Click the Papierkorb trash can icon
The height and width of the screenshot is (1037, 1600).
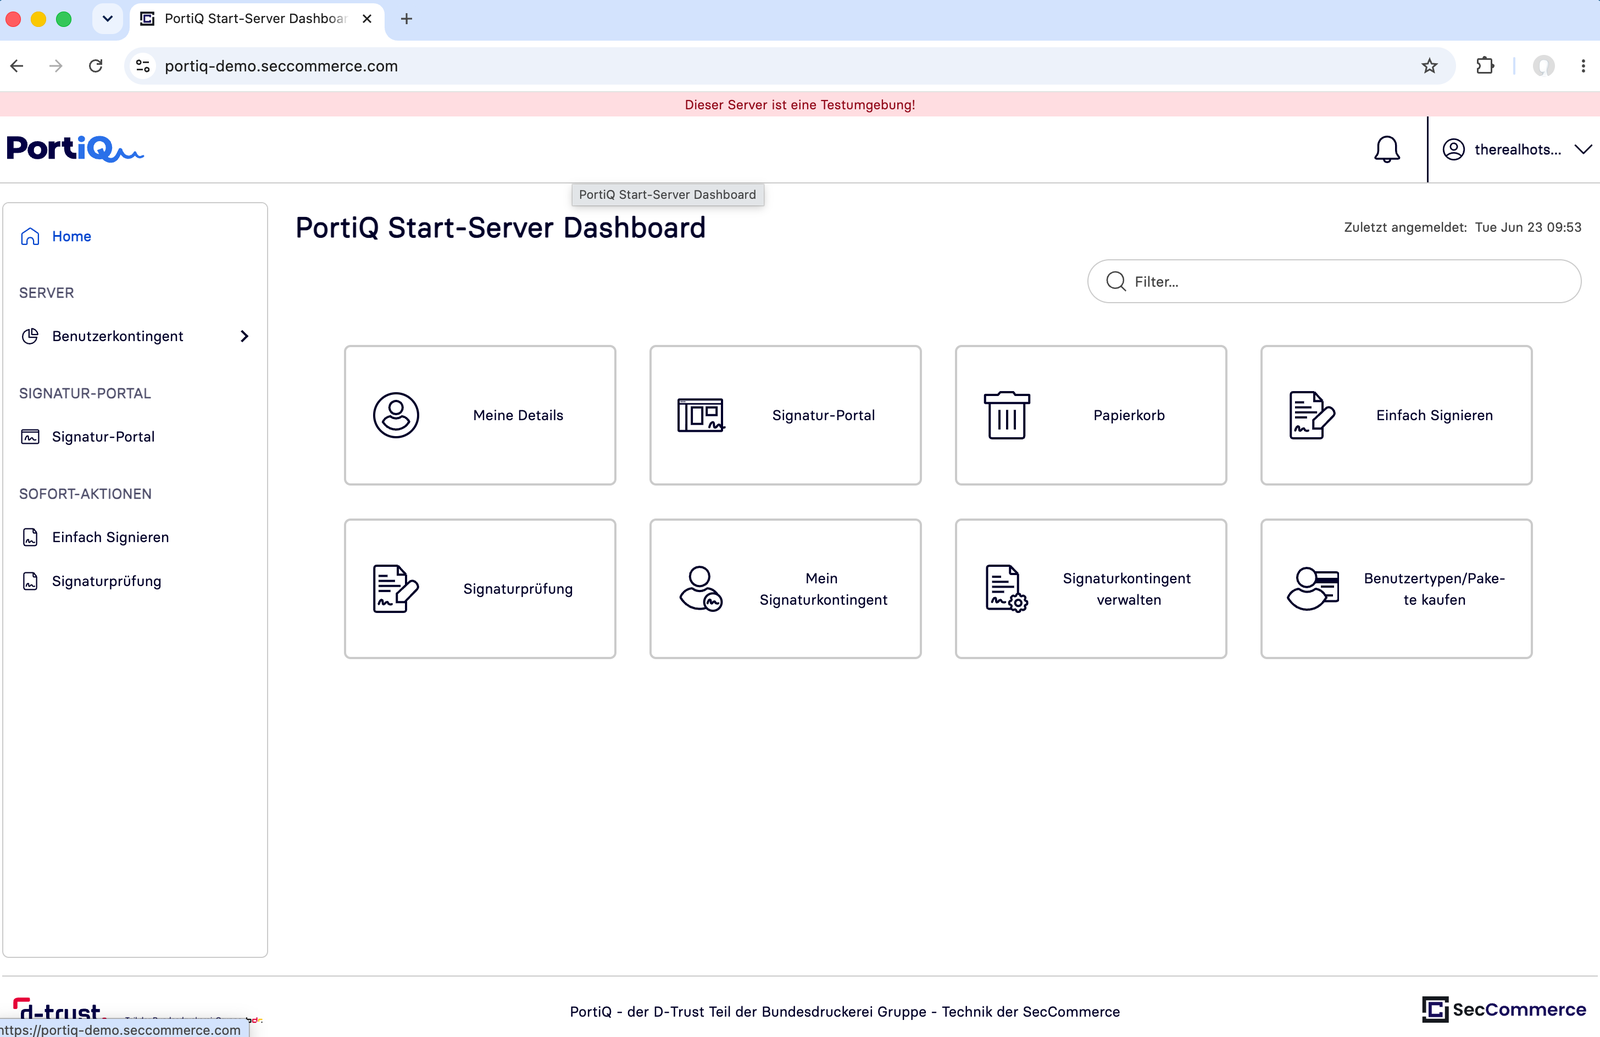1007,415
